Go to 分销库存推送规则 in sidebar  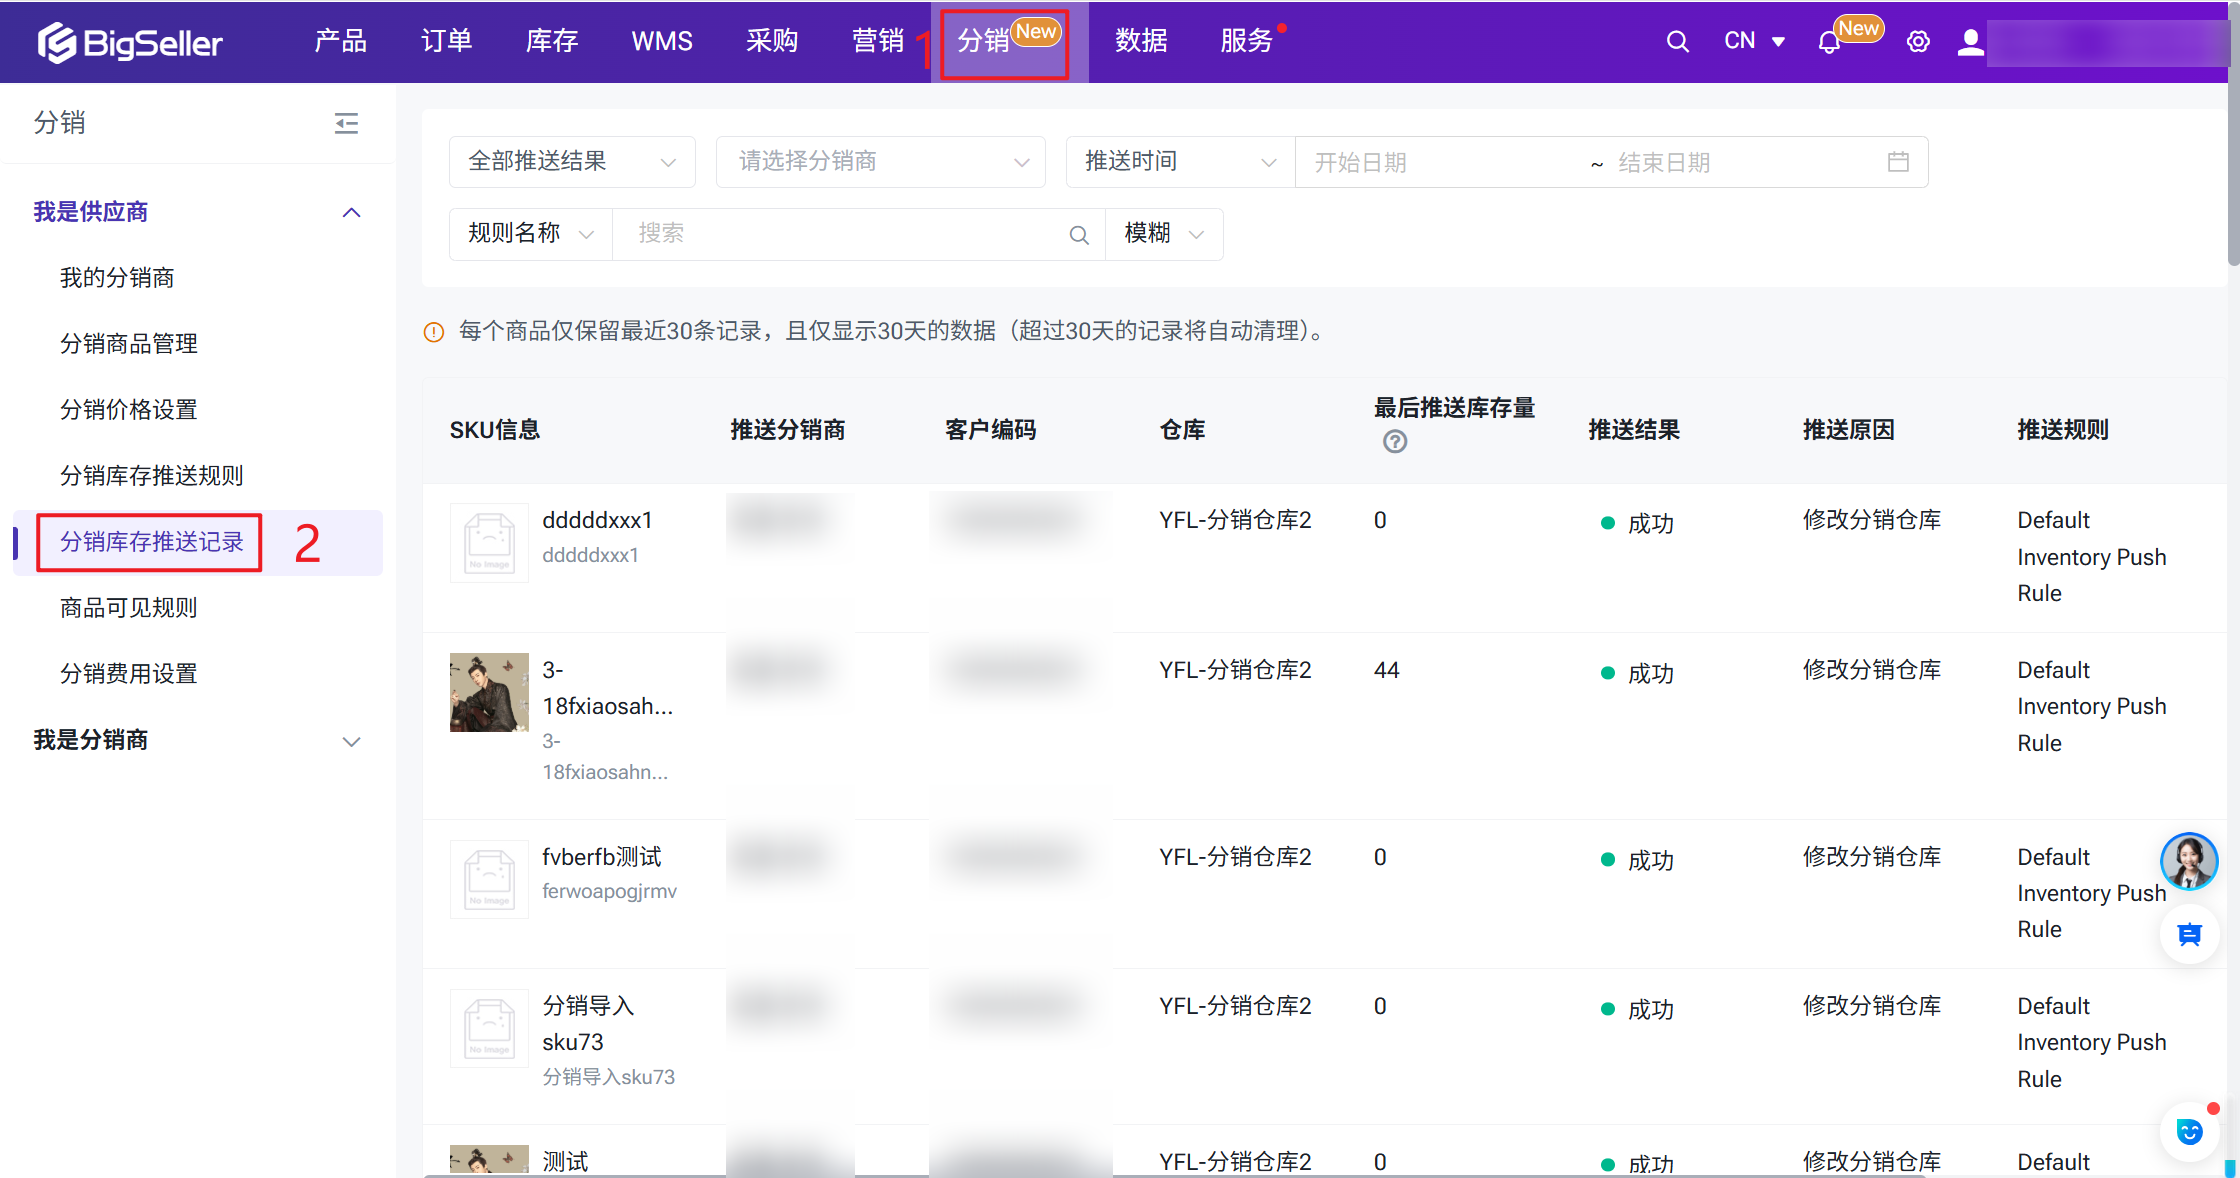[x=151, y=476]
